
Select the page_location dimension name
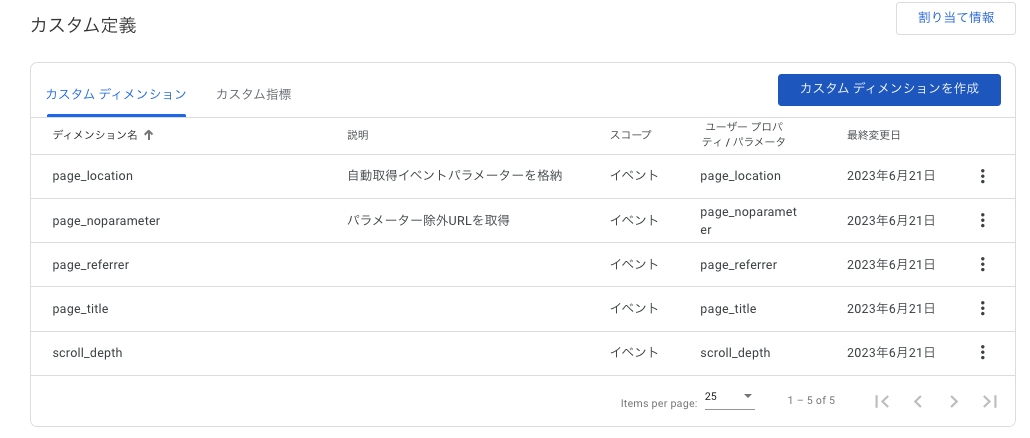(93, 176)
